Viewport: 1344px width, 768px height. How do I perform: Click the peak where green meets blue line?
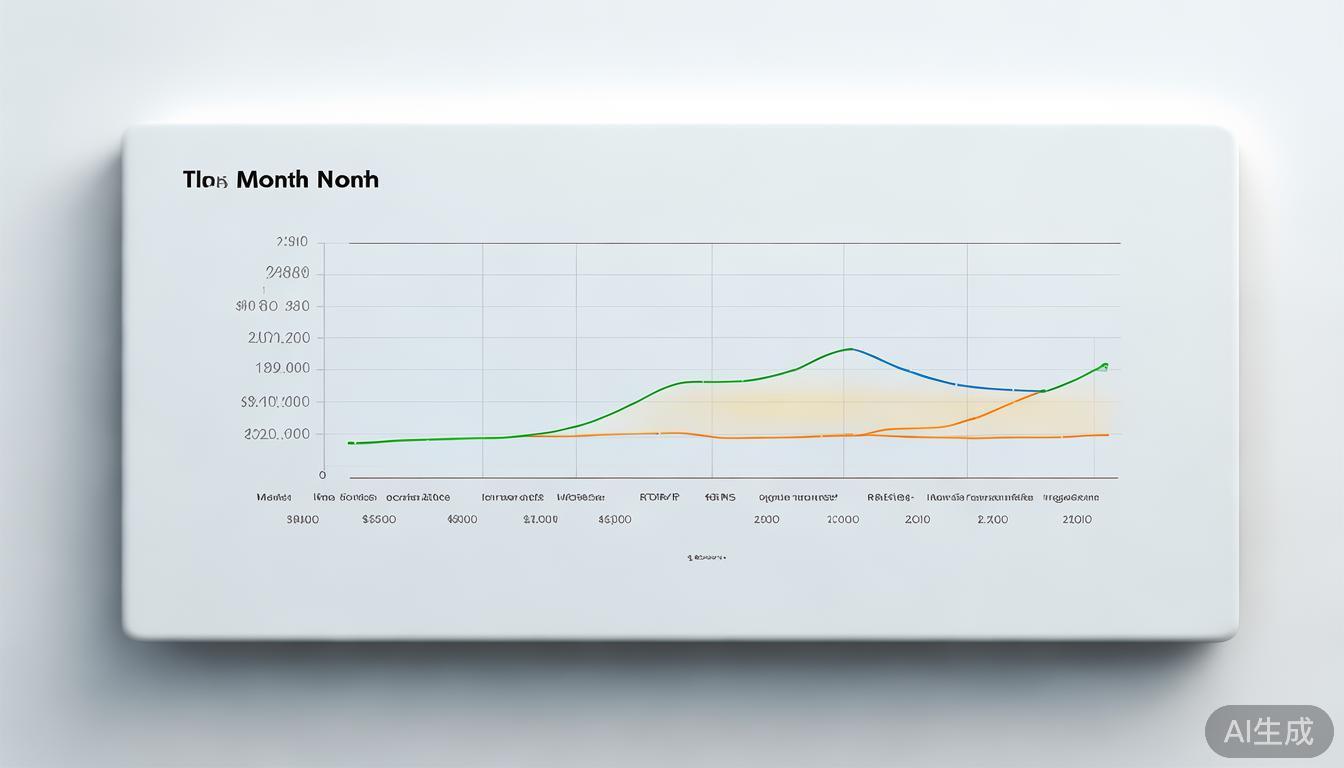tap(849, 349)
